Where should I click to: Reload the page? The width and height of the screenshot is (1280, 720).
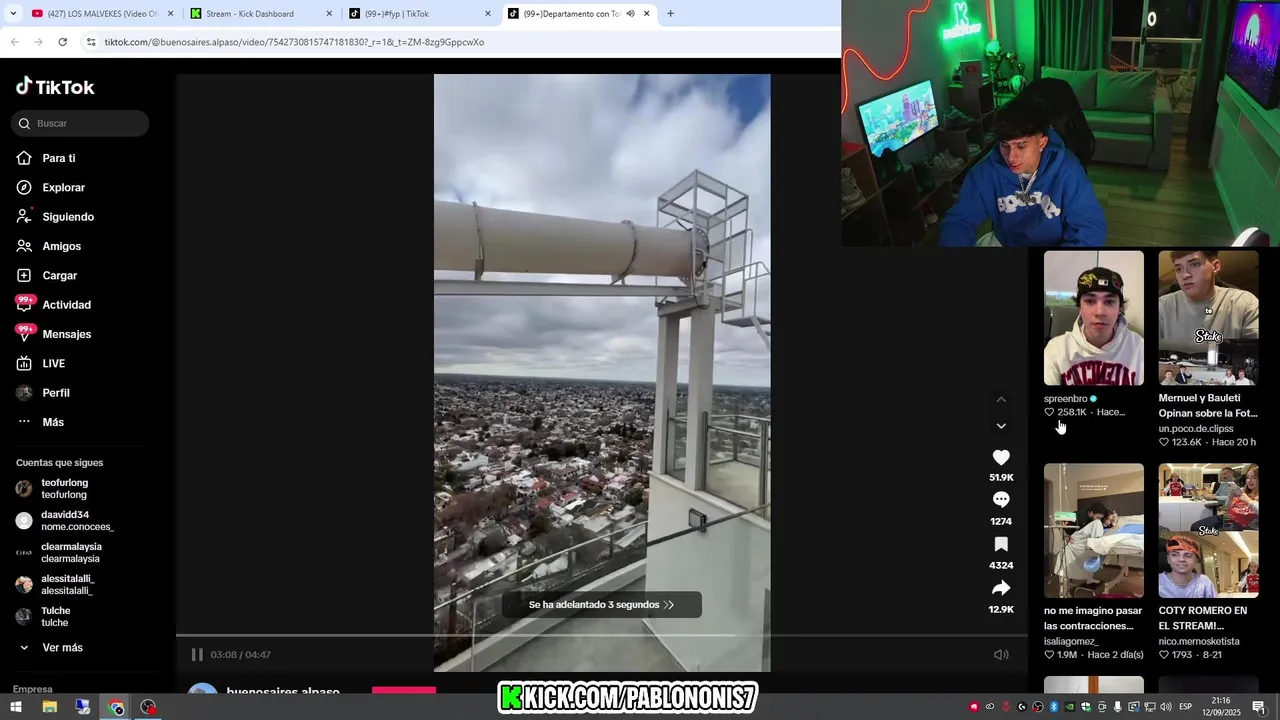click(62, 42)
